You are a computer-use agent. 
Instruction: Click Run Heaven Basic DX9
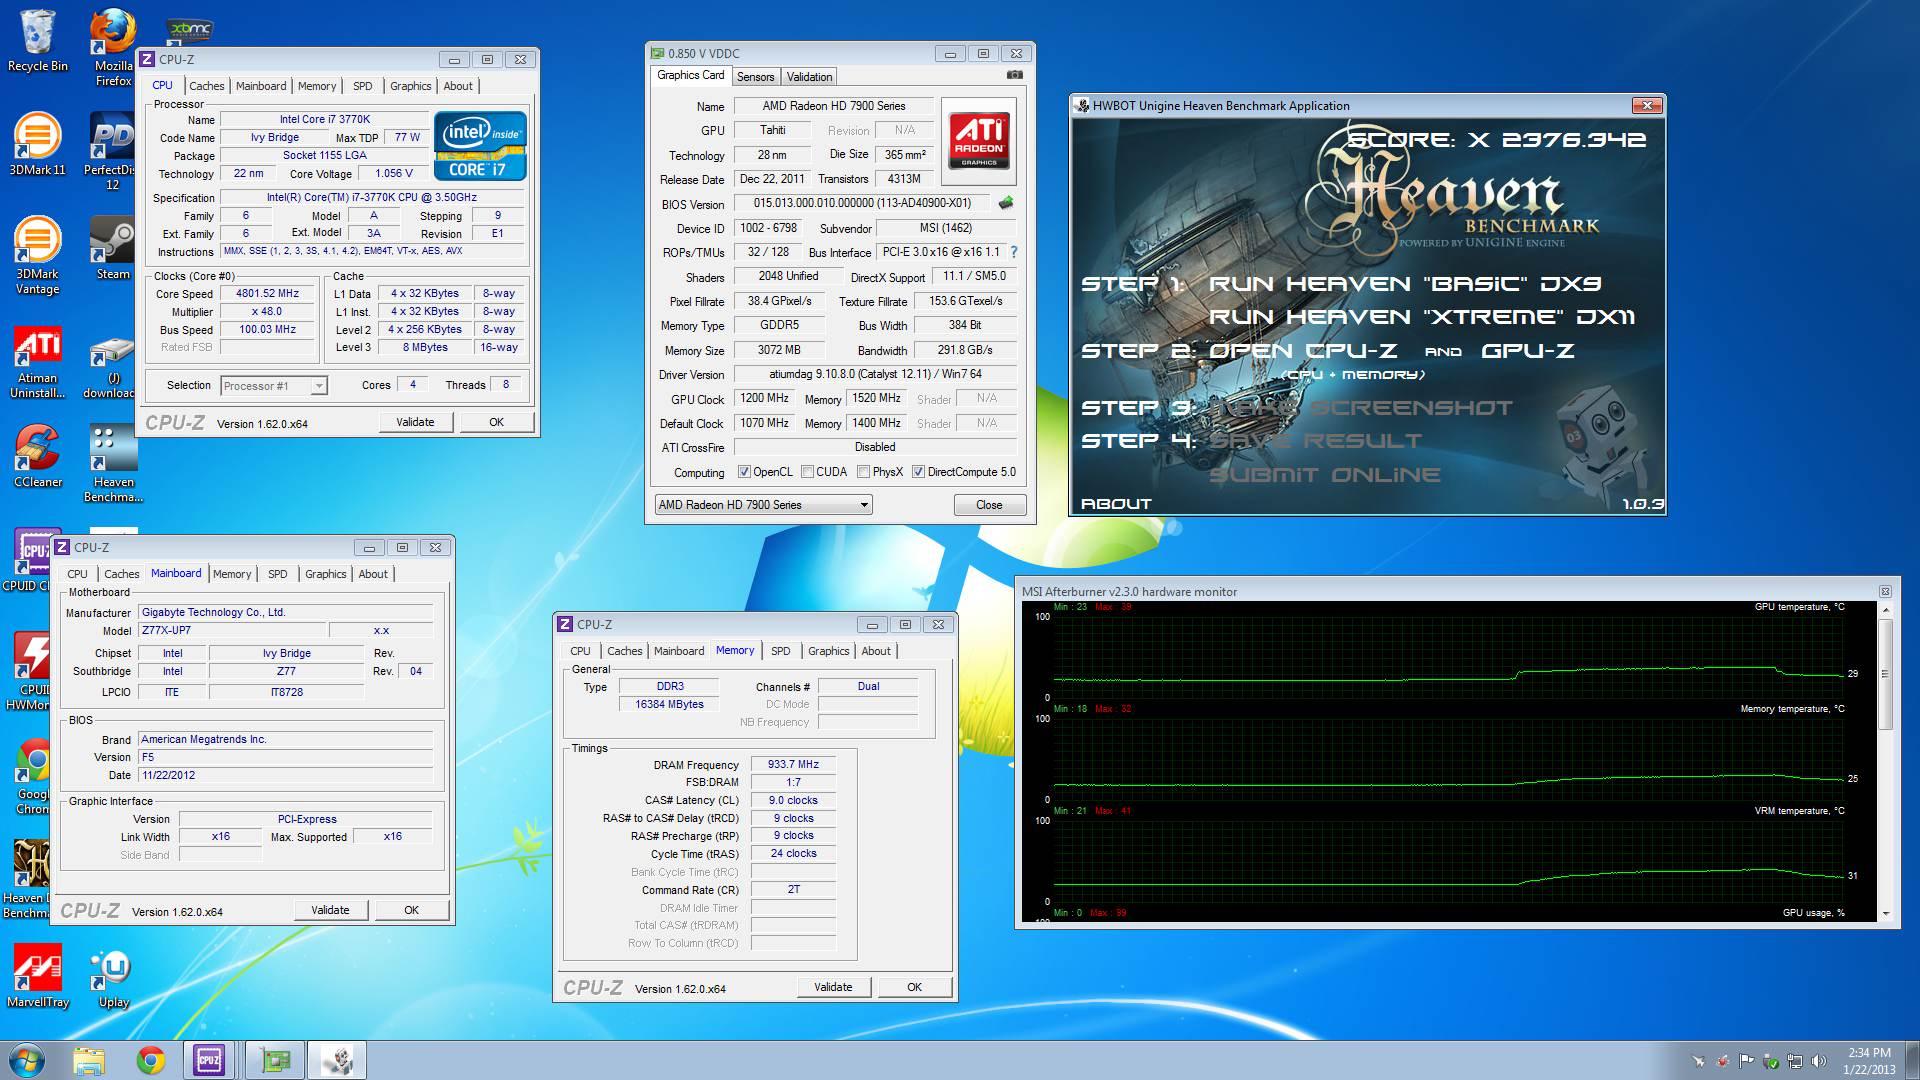pyautogui.click(x=1405, y=284)
